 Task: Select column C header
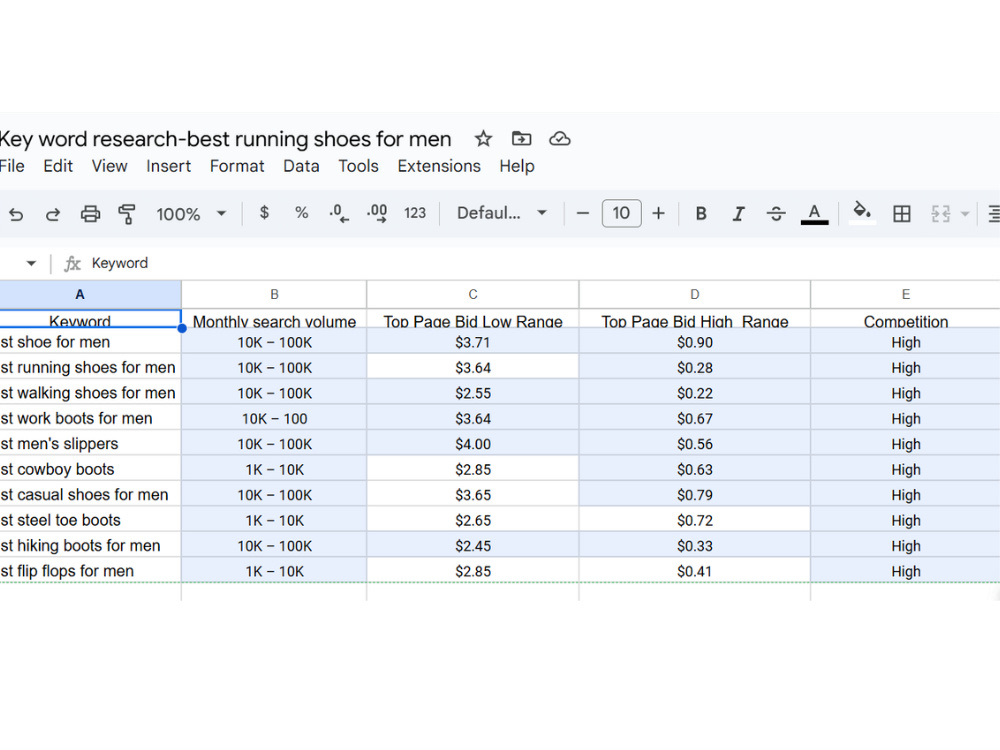point(473,295)
